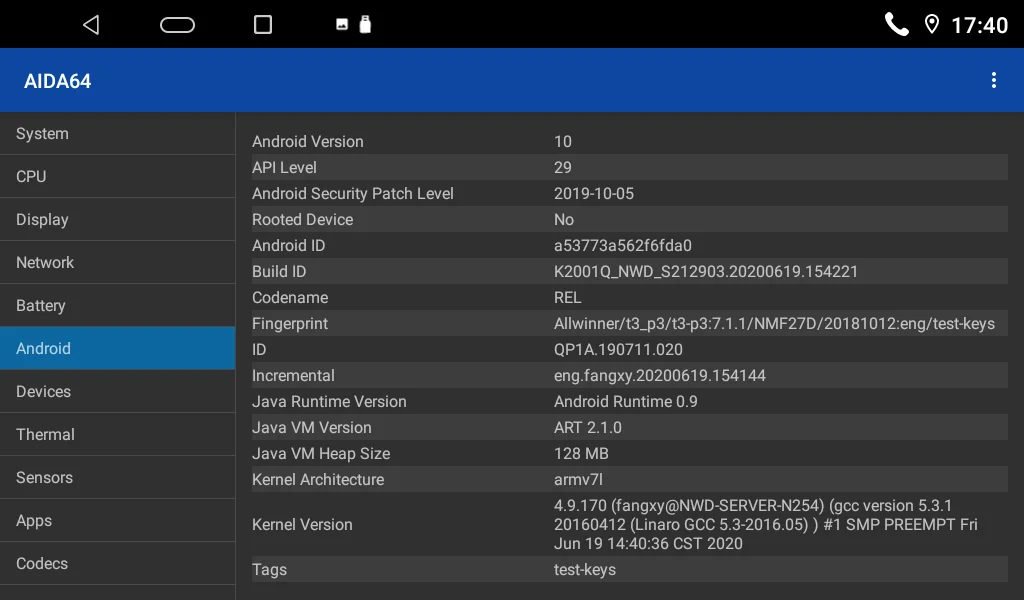The height and width of the screenshot is (600, 1024).
Task: Tap the 17:40 clock in status bar
Action: point(979,25)
